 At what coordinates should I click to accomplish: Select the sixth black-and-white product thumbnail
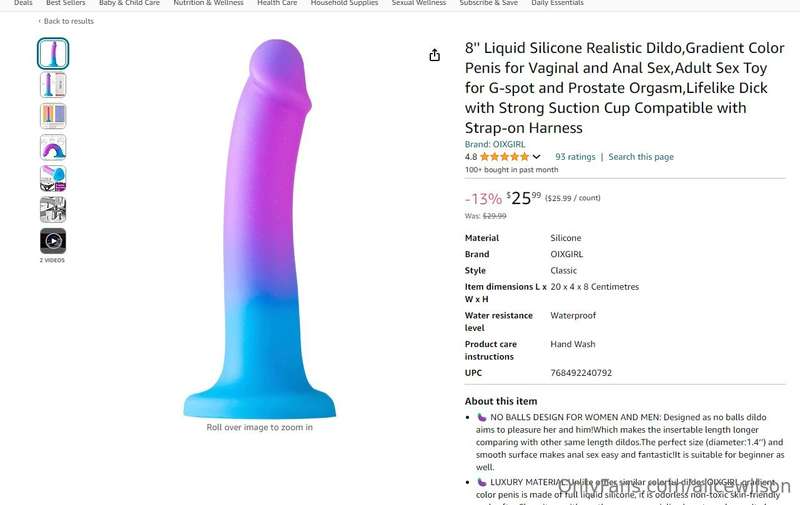click(53, 210)
